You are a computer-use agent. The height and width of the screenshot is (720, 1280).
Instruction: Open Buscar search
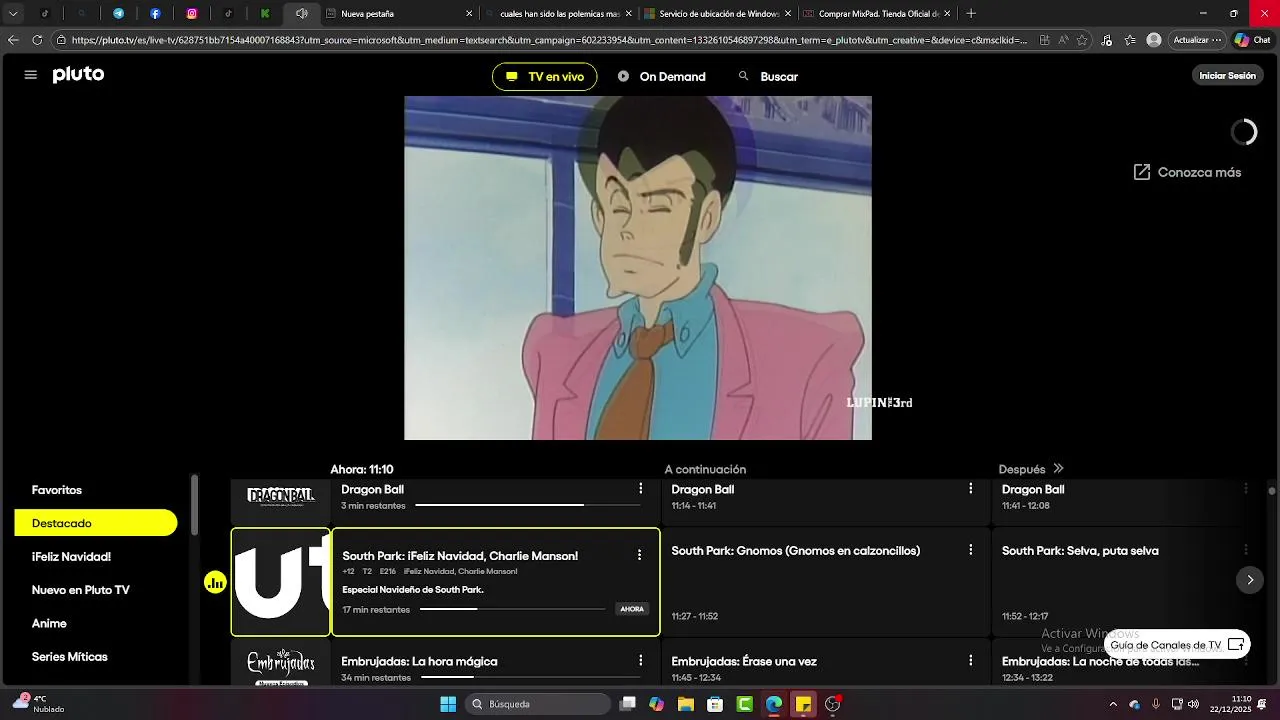point(768,77)
